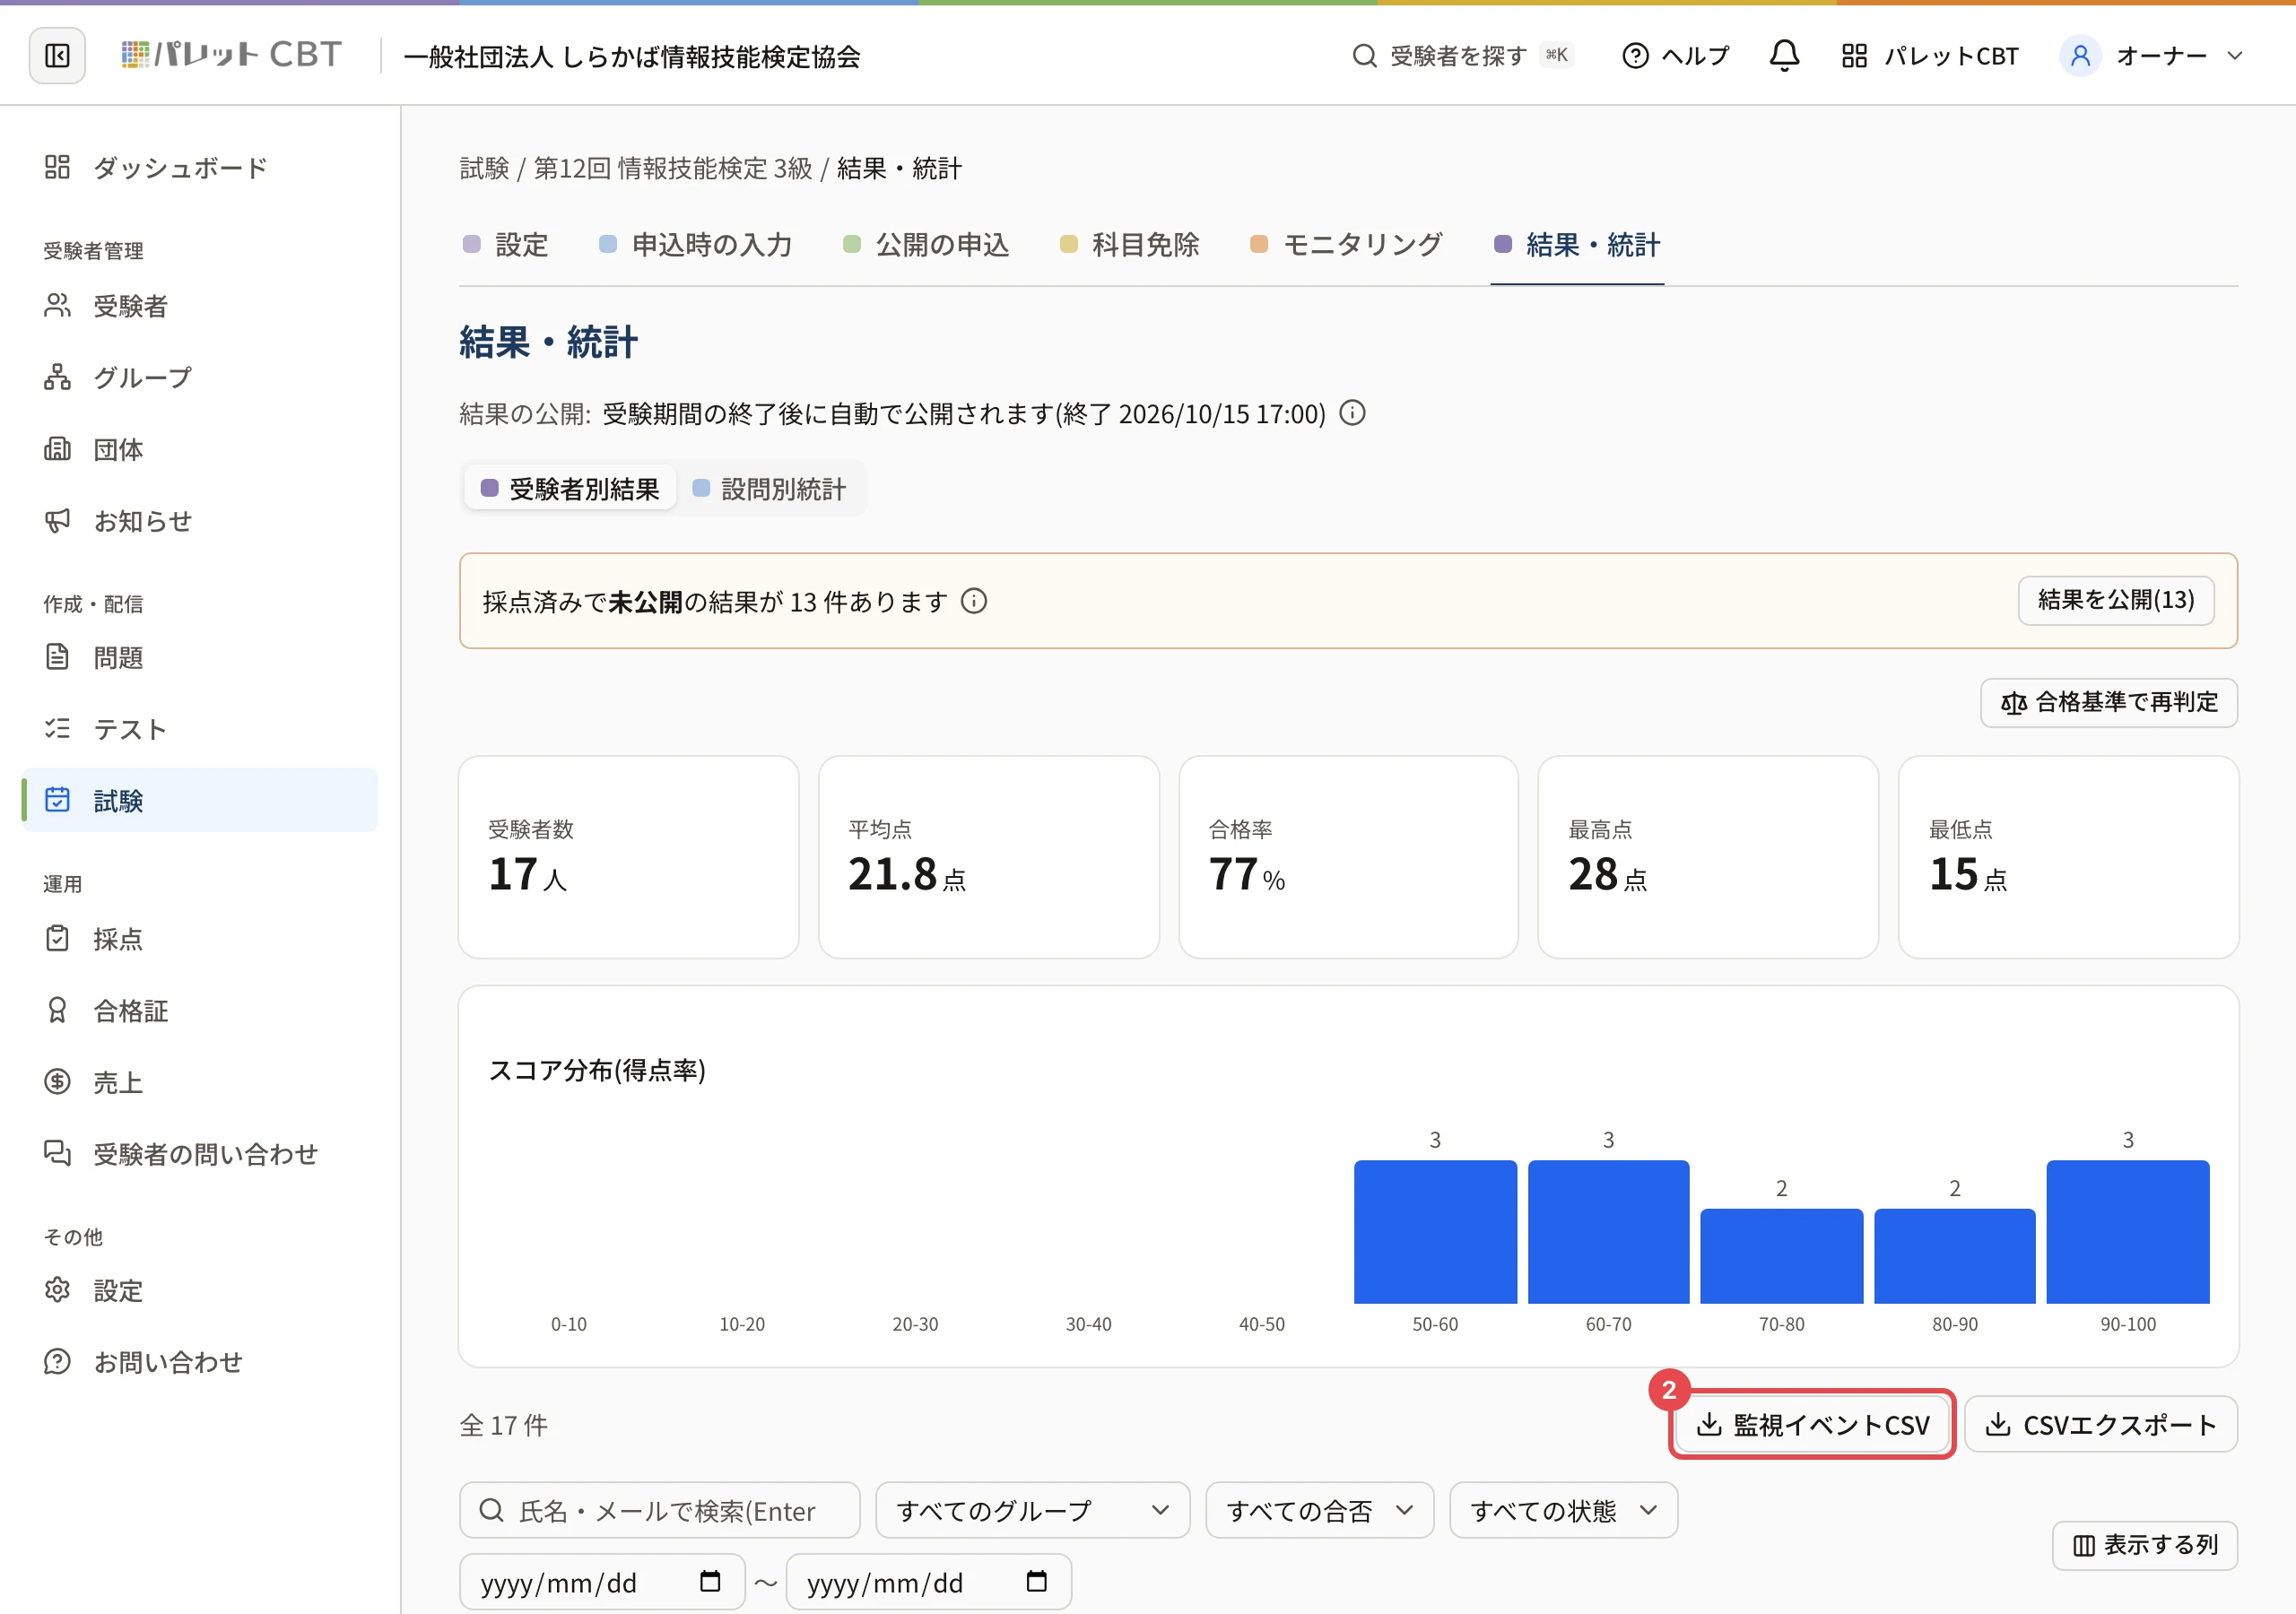Open 設定 settings in the sidebar
Screen dimensions: 2296x1614
tap(200, 1290)
